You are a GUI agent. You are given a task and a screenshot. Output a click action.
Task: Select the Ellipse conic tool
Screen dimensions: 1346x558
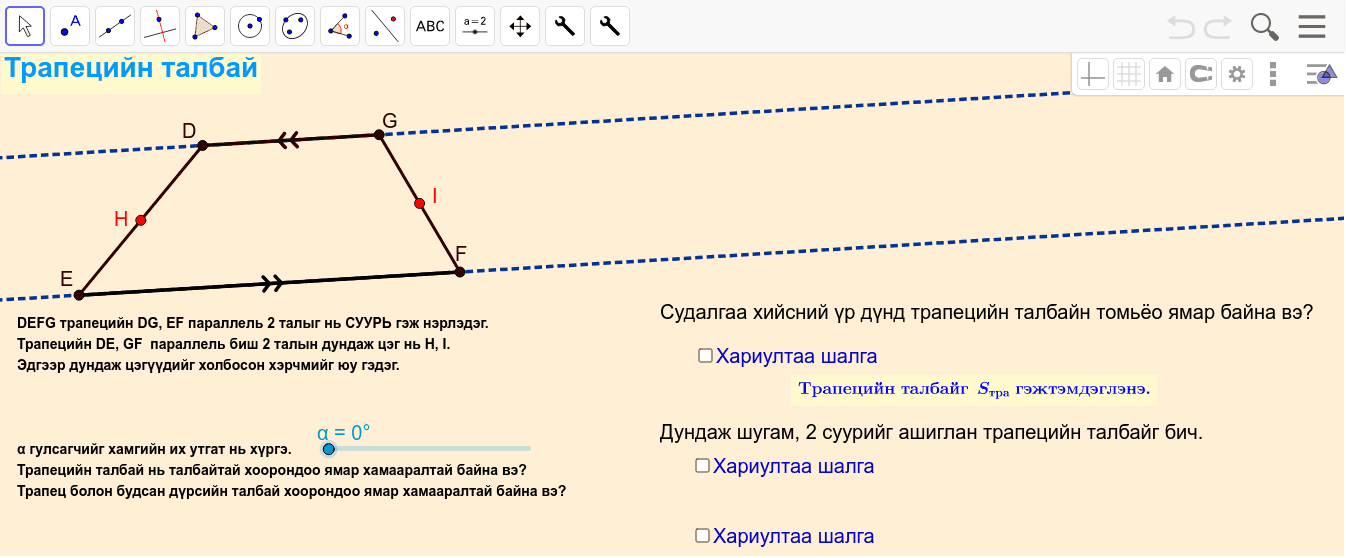295,26
